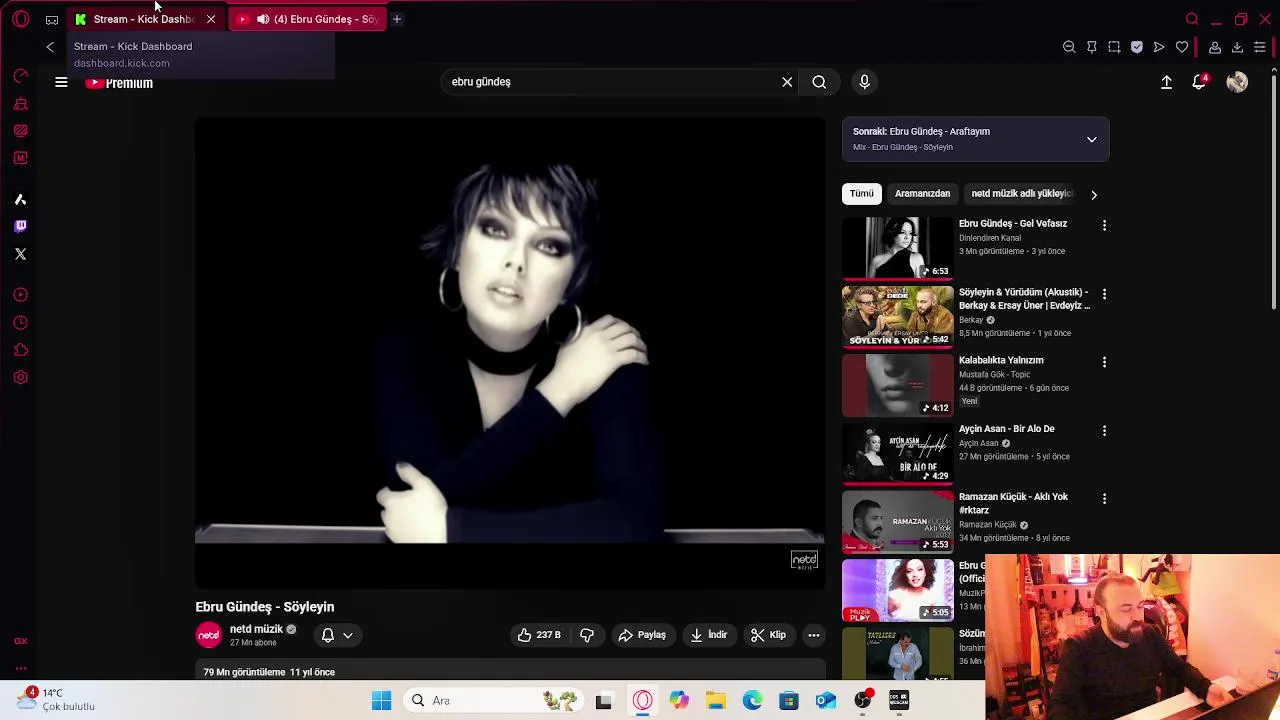This screenshot has width=1280, height=720.
Task: Close the Kick Dashboard tab
Action: [211, 19]
